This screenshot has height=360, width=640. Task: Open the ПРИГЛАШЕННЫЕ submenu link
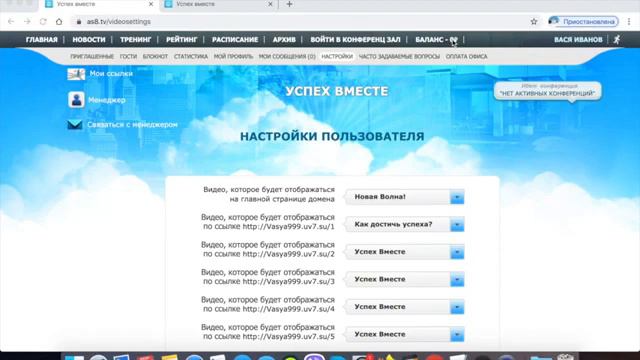click(x=92, y=57)
